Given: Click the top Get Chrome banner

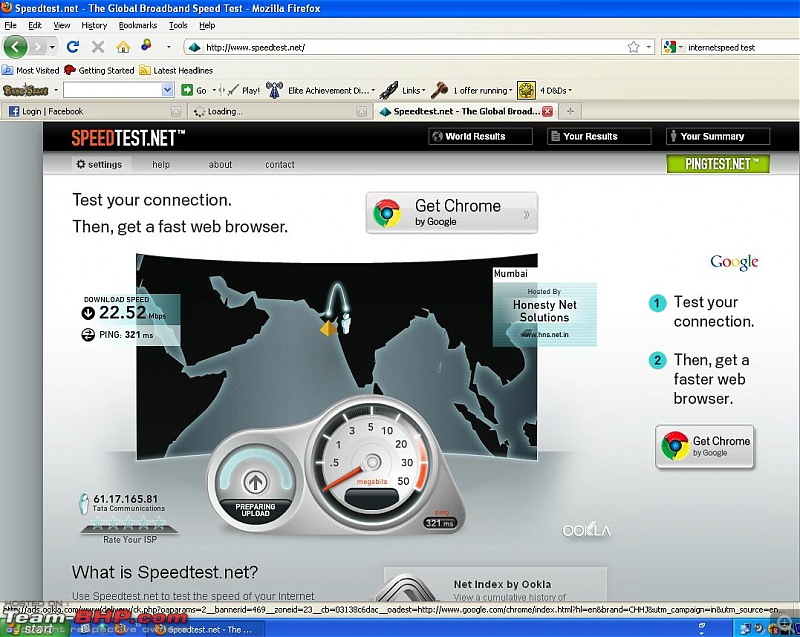Looking at the screenshot, I should click(x=452, y=213).
